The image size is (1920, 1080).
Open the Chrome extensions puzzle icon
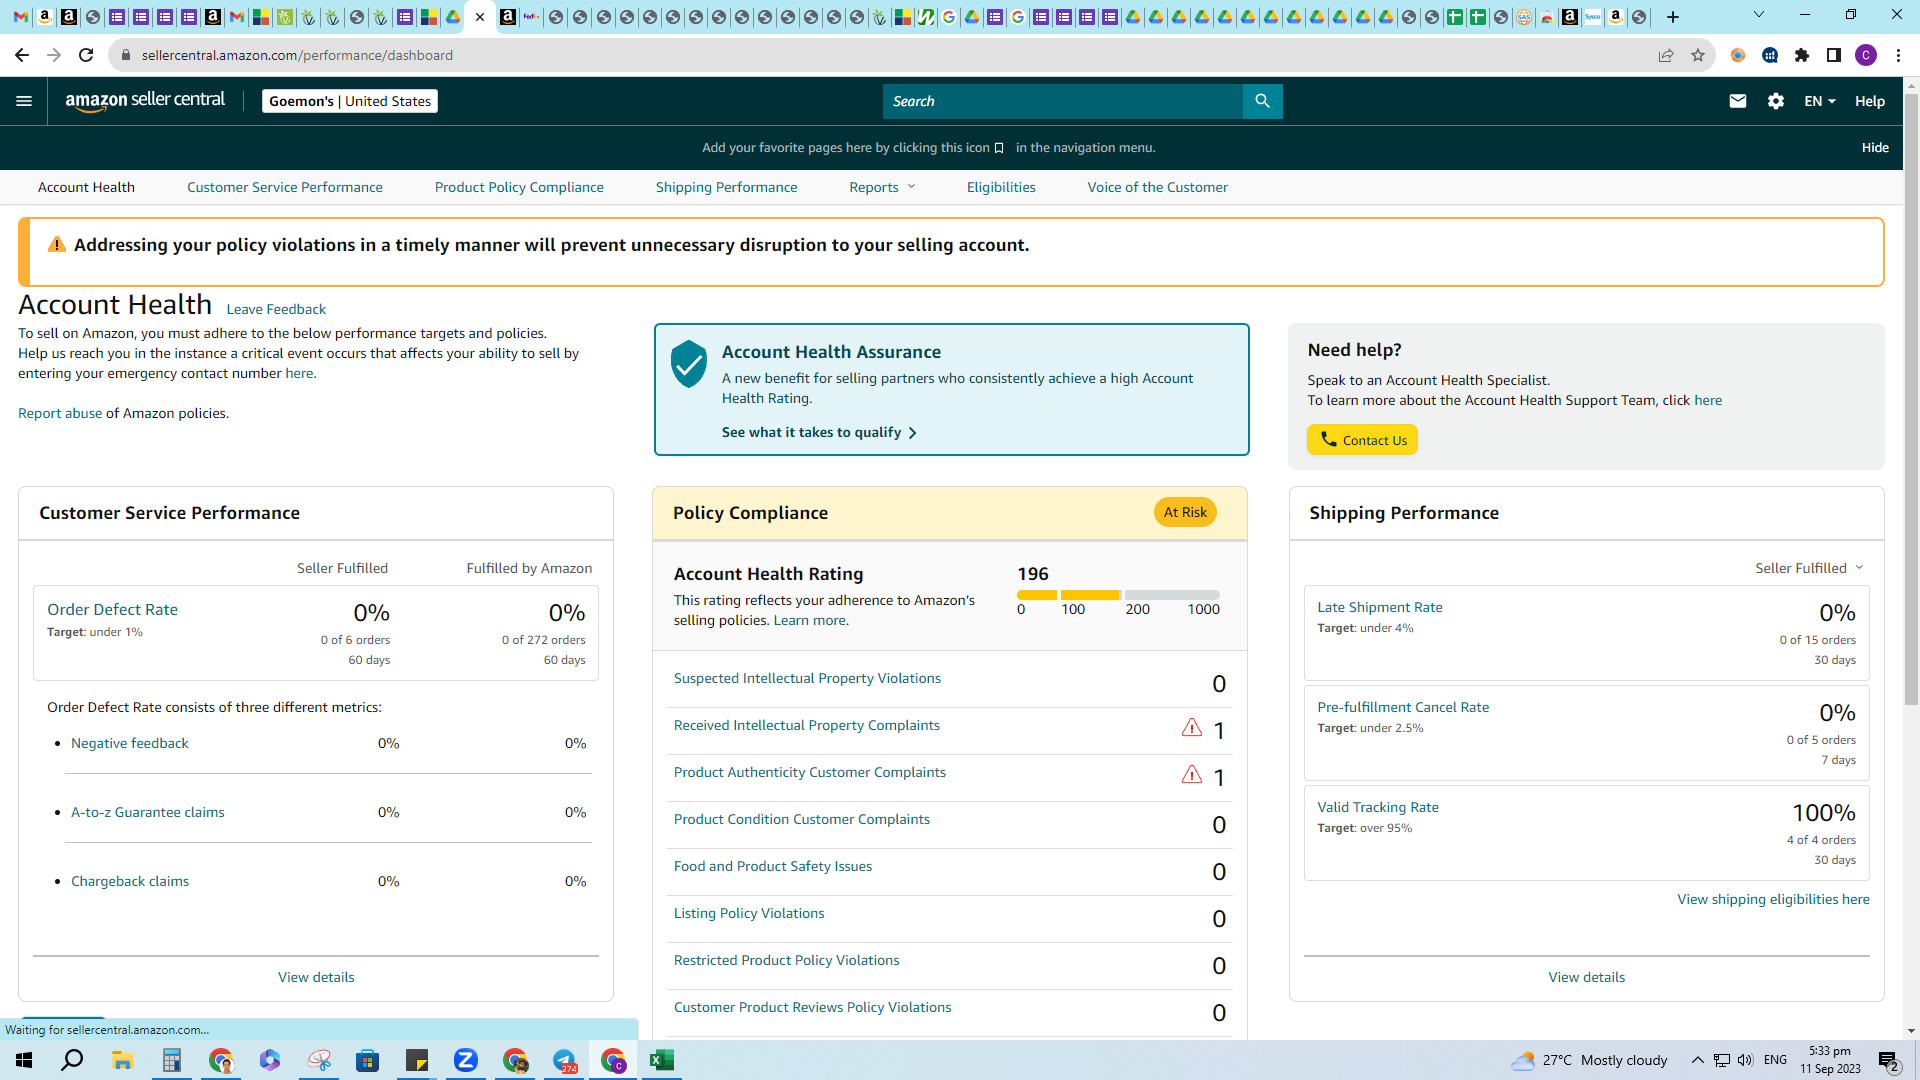[1802, 55]
